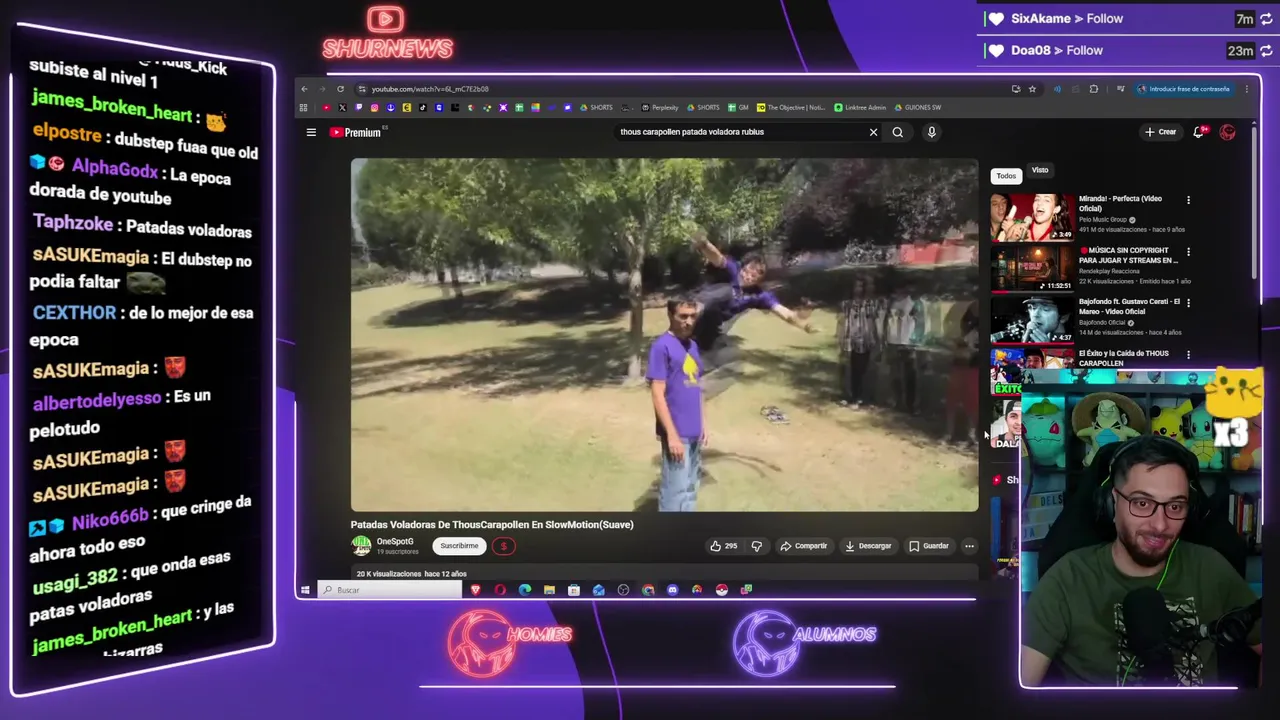Open the YouTube account avatar menu
The height and width of the screenshot is (720, 1280).
tap(1228, 132)
